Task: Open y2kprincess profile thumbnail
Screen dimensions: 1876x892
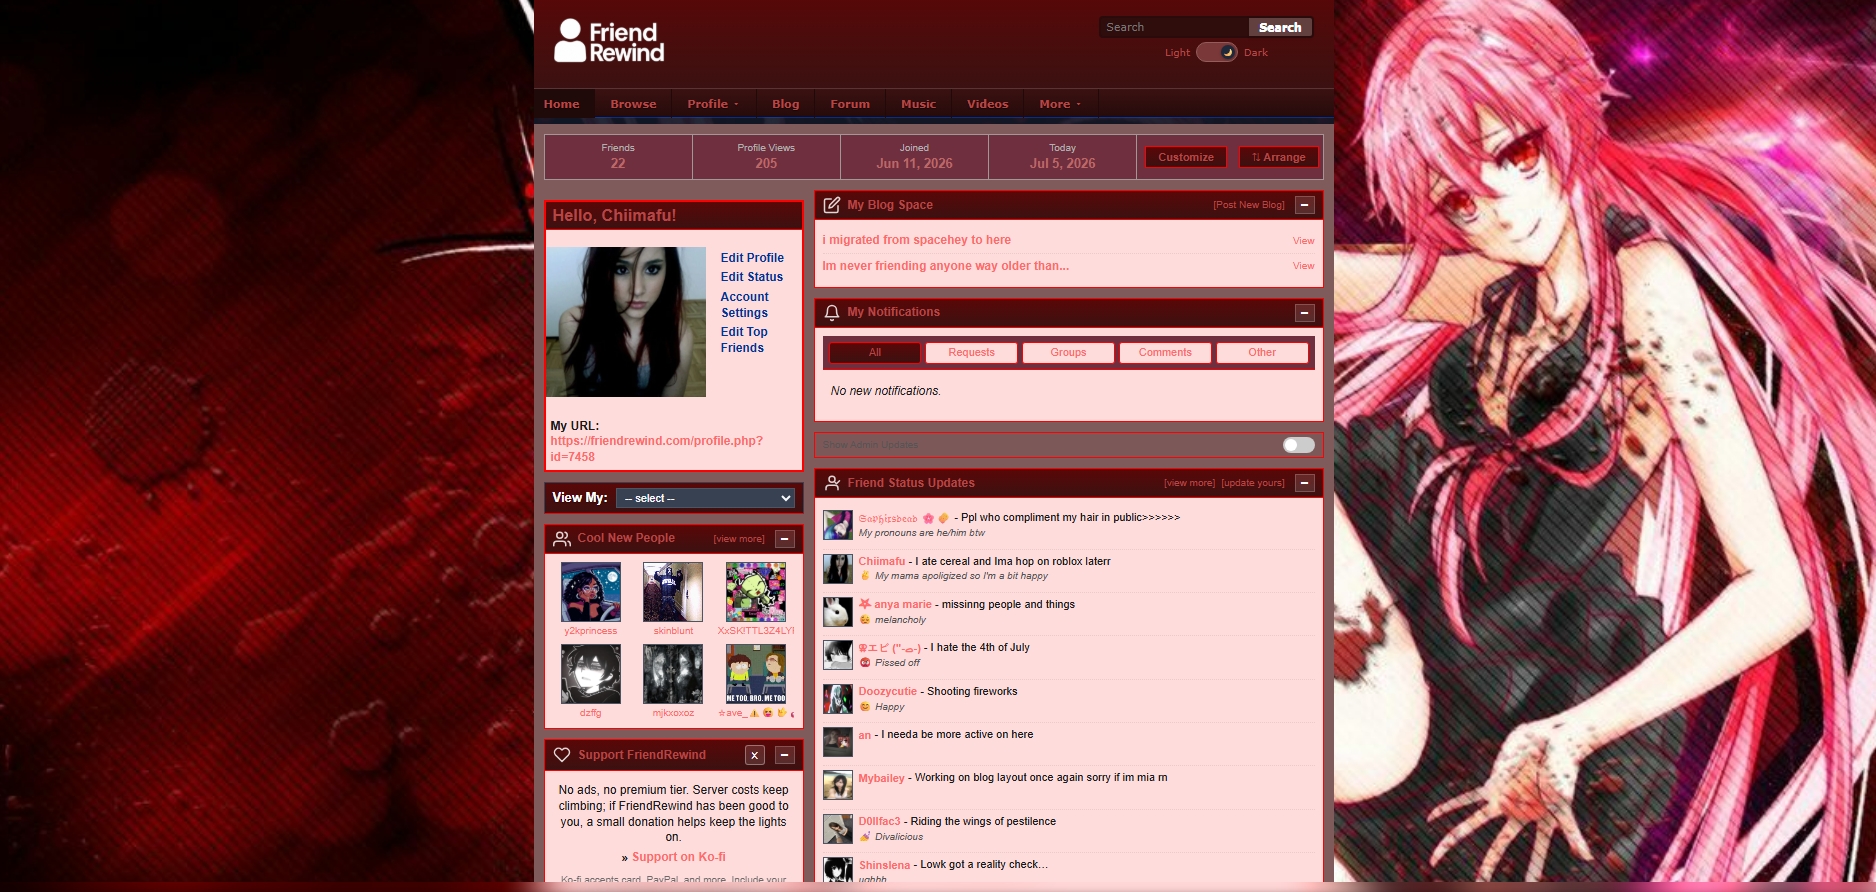Action: tap(591, 592)
